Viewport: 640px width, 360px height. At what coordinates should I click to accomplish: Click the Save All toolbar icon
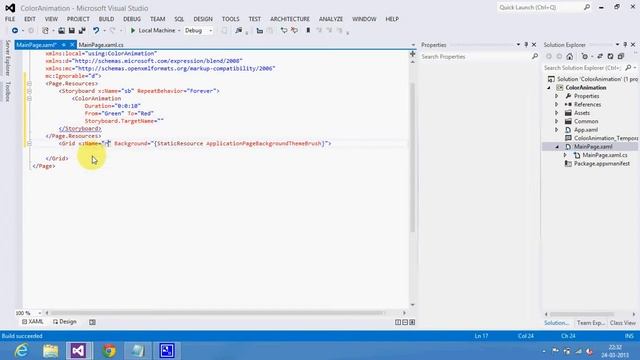pos(82,31)
